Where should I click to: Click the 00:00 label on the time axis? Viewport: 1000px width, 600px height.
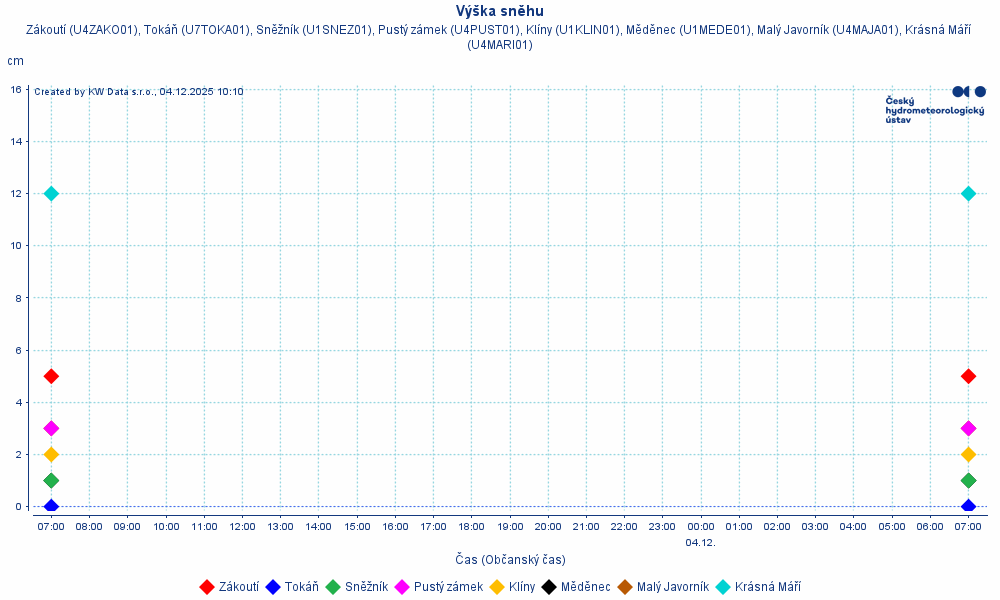click(701, 526)
